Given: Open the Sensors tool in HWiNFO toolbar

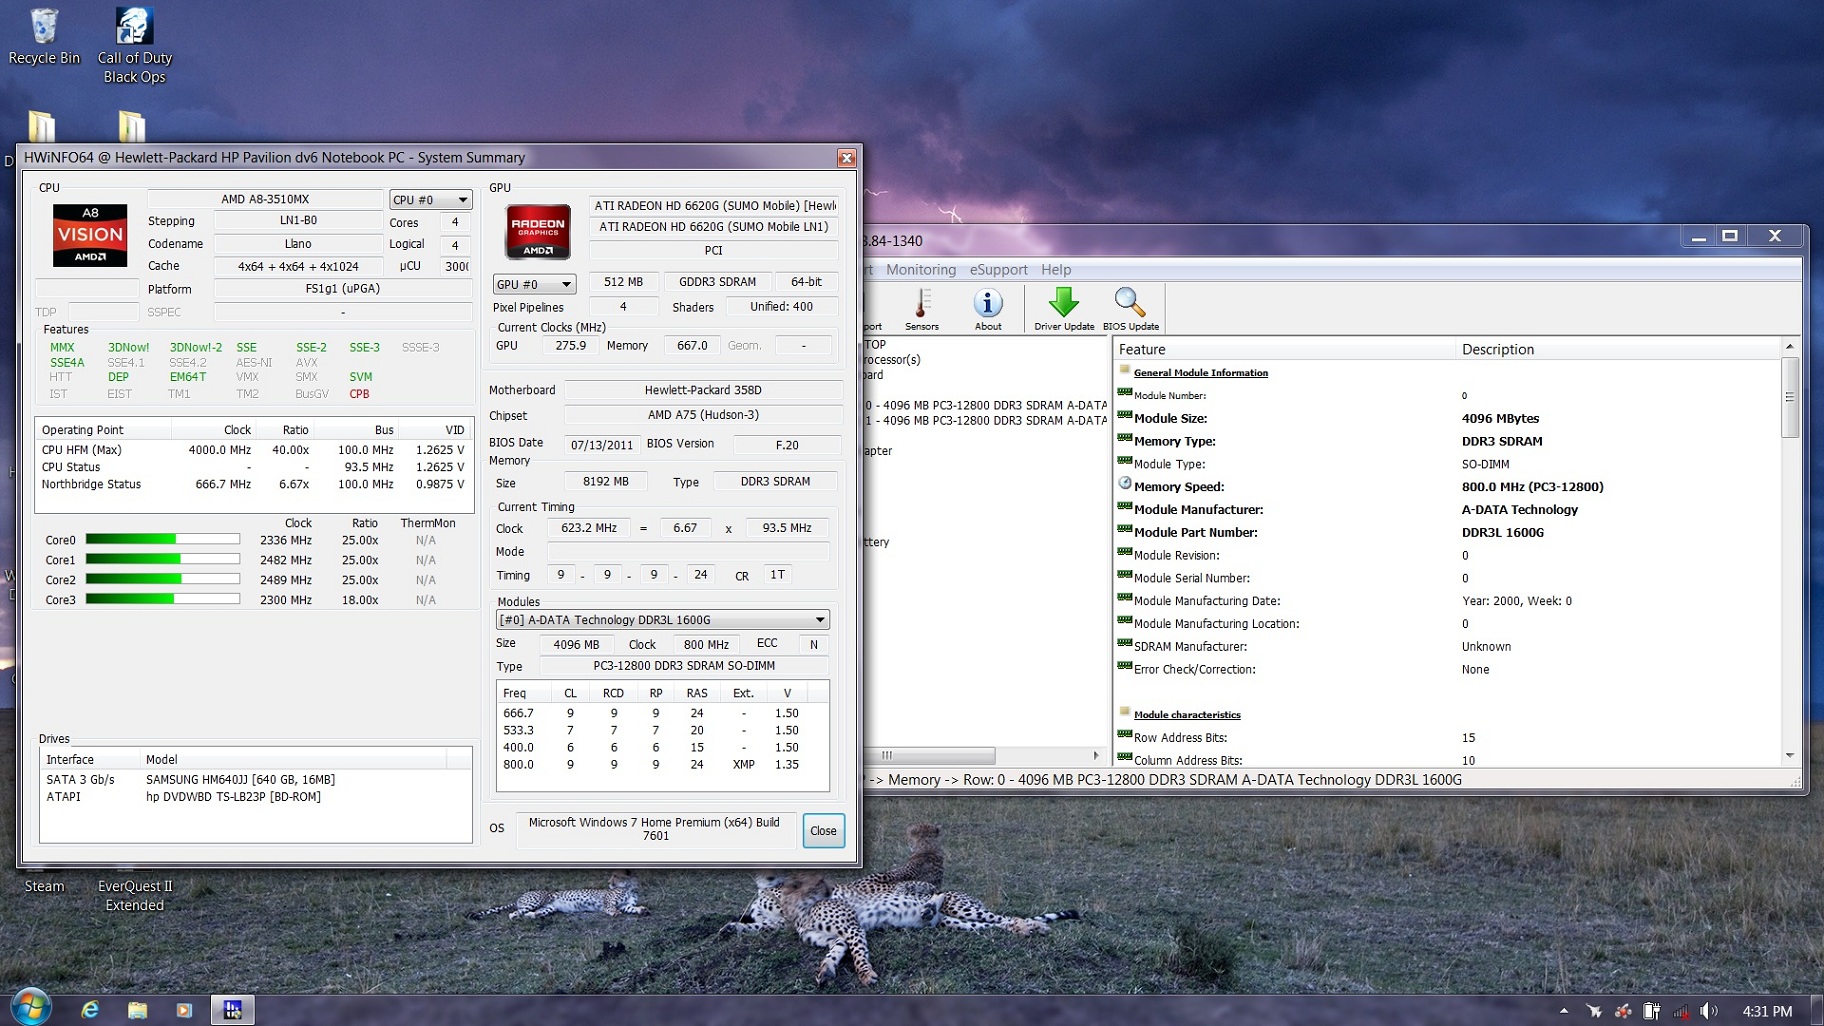Looking at the screenshot, I should click(921, 309).
